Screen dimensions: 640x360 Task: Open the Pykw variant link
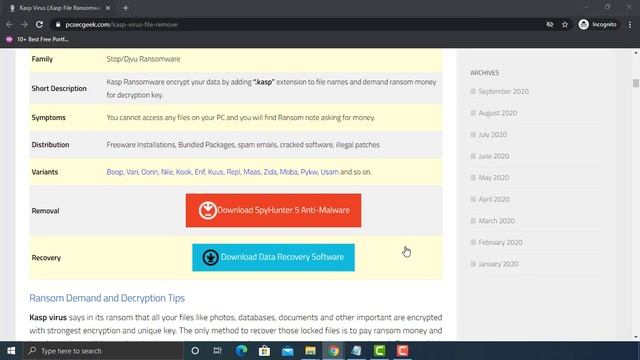(x=309, y=172)
